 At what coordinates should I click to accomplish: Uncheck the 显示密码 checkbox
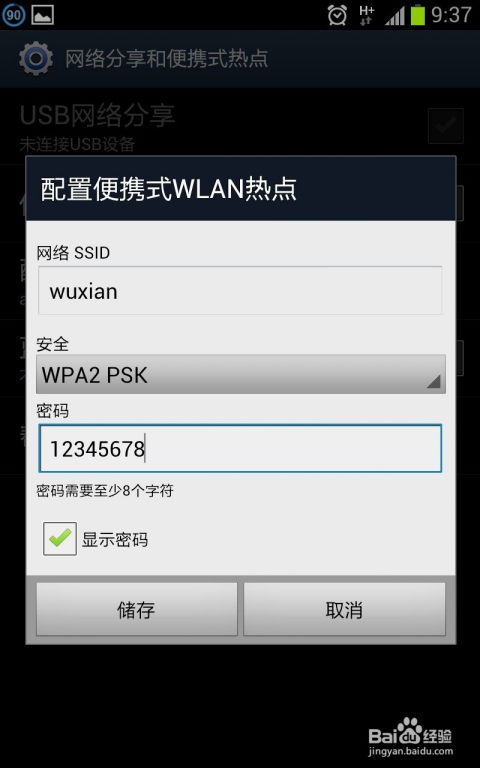[x=60, y=538]
